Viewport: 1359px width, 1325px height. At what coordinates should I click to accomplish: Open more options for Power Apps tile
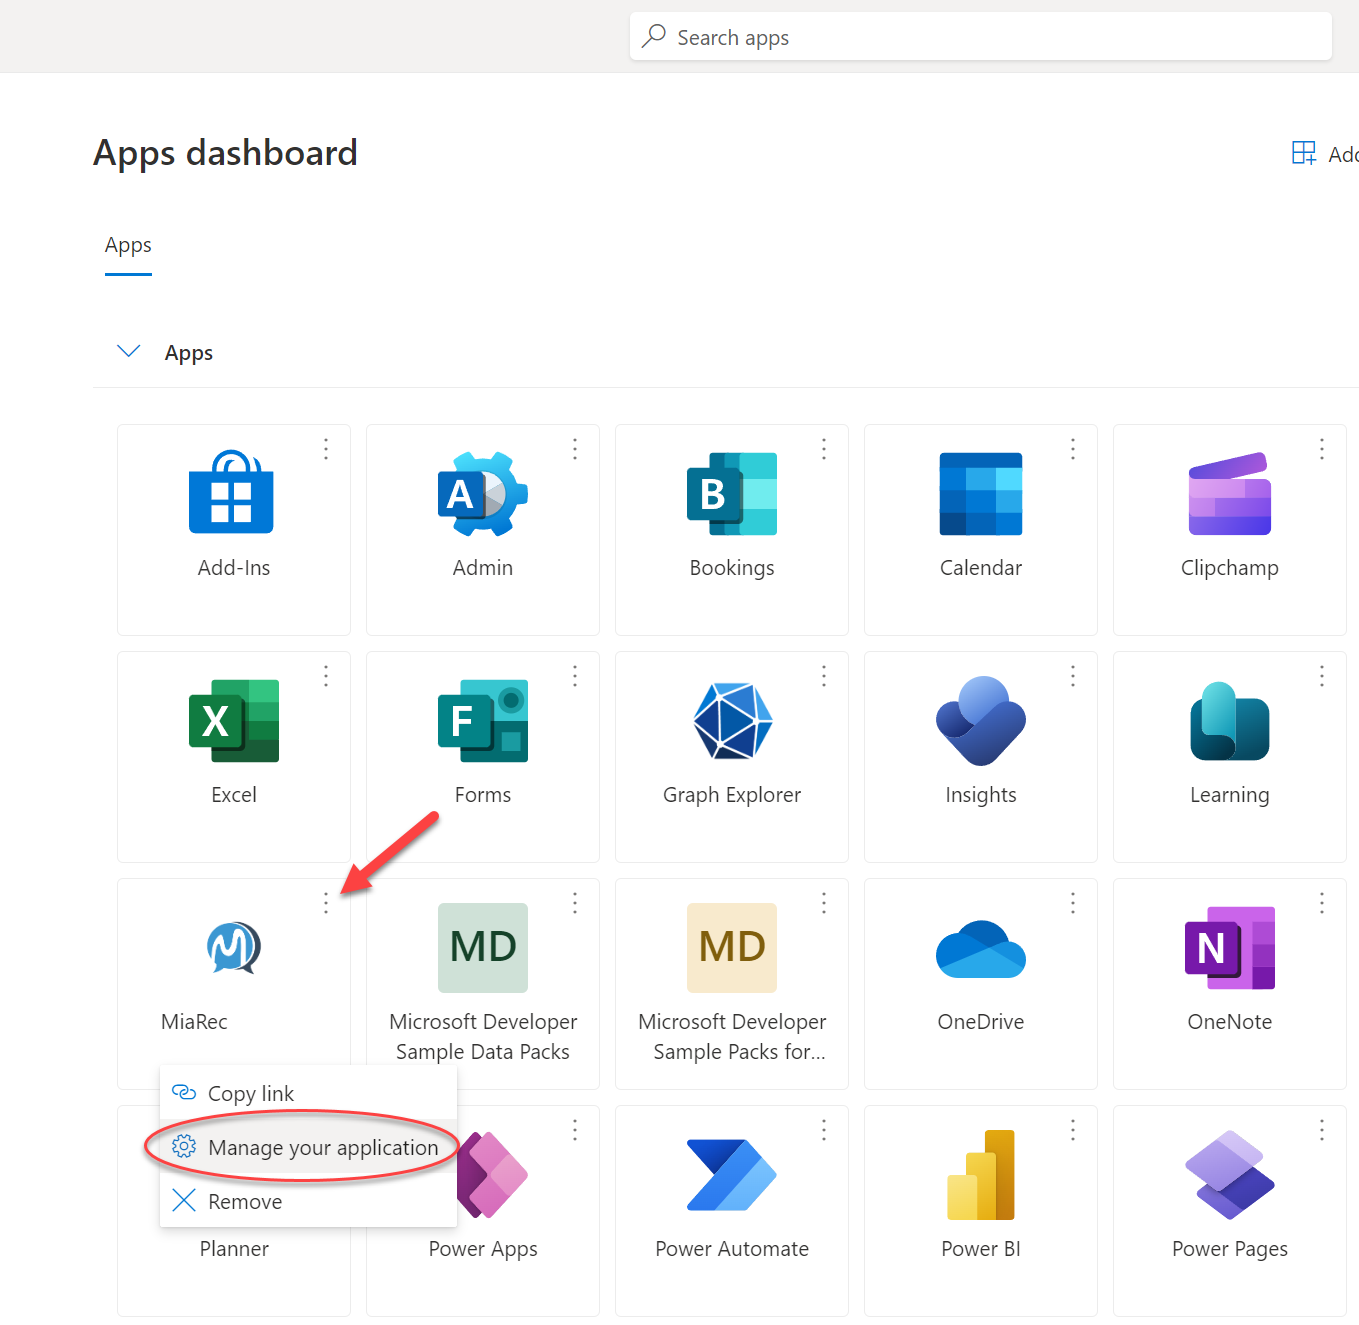coord(575,1130)
